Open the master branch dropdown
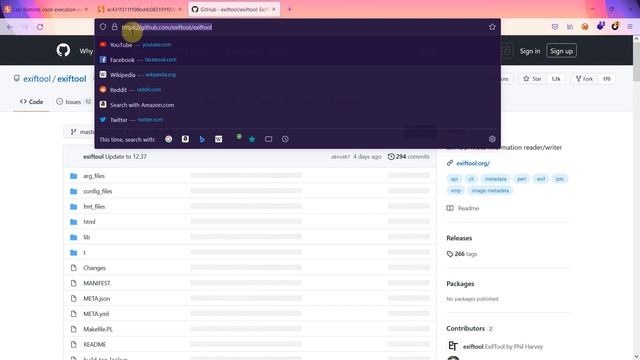The width and height of the screenshot is (640, 360). pos(82,132)
